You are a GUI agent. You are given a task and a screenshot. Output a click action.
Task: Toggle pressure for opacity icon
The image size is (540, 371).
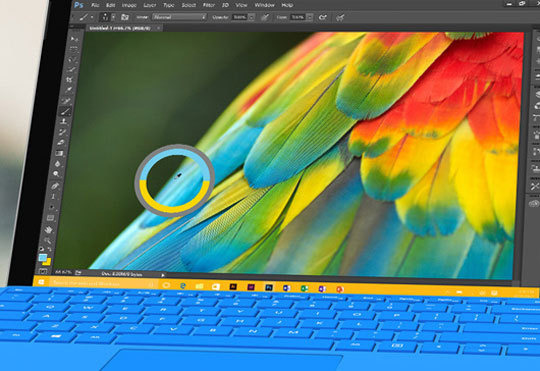[x=265, y=17]
